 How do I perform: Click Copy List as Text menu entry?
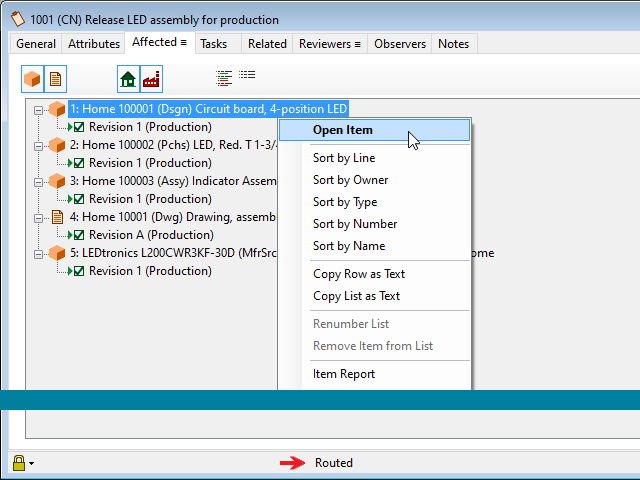click(356, 296)
